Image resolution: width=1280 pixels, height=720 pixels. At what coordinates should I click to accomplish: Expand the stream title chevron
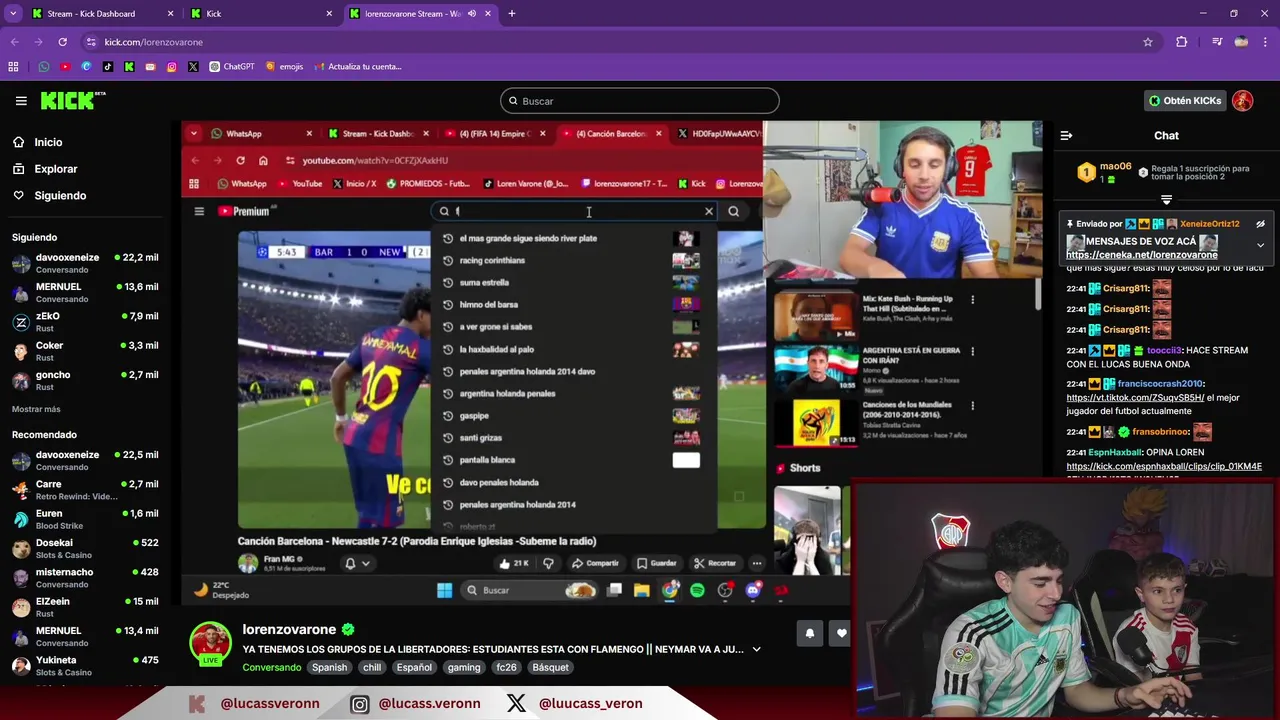tap(756, 649)
